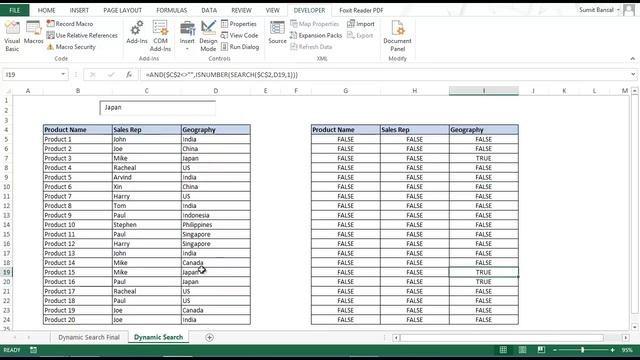The width and height of the screenshot is (640, 360).
Task: Click the formula bar Cancel icon
Action: pyautogui.click(x=93, y=75)
